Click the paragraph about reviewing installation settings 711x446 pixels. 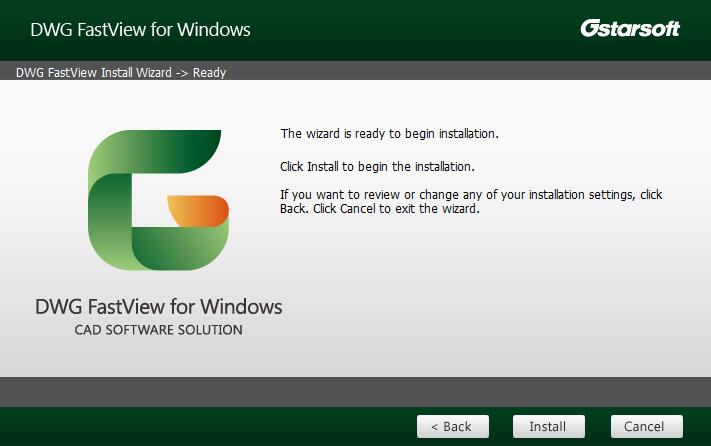470,202
